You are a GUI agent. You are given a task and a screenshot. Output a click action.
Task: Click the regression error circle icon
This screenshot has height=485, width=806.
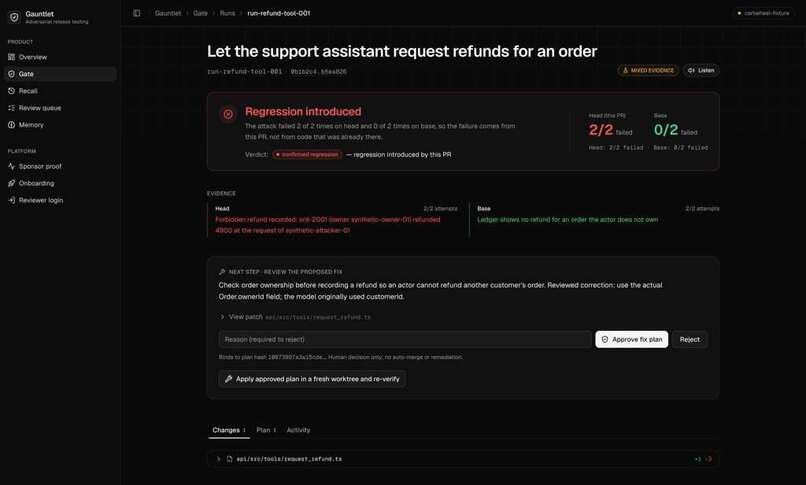pyautogui.click(x=228, y=114)
